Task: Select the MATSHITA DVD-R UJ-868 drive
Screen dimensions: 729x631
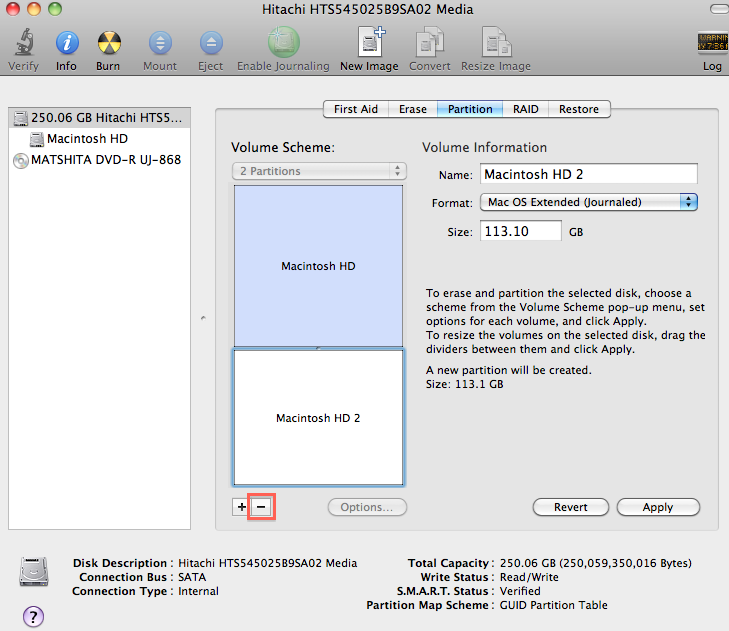Action: click(x=98, y=160)
